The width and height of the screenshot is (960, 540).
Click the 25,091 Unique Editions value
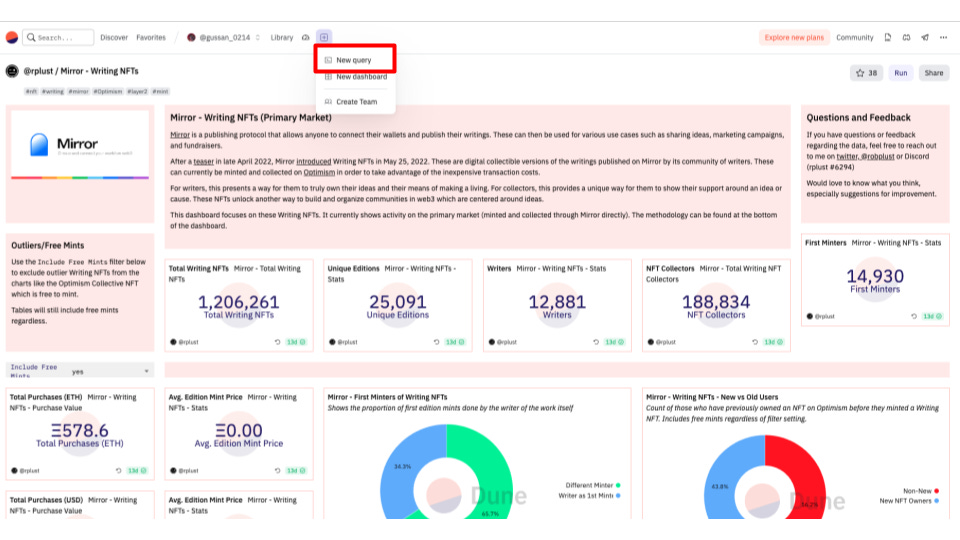tap(397, 302)
